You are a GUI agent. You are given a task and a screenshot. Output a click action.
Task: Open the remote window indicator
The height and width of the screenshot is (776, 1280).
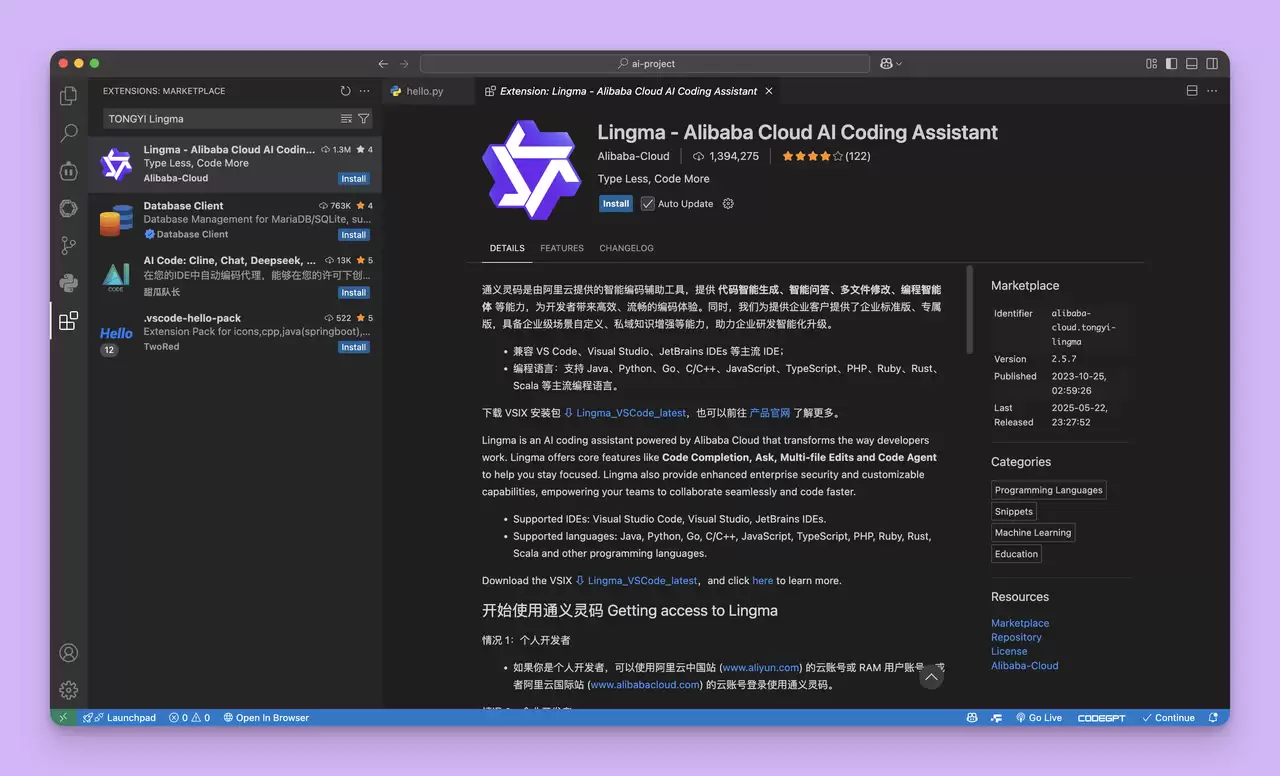(63, 718)
